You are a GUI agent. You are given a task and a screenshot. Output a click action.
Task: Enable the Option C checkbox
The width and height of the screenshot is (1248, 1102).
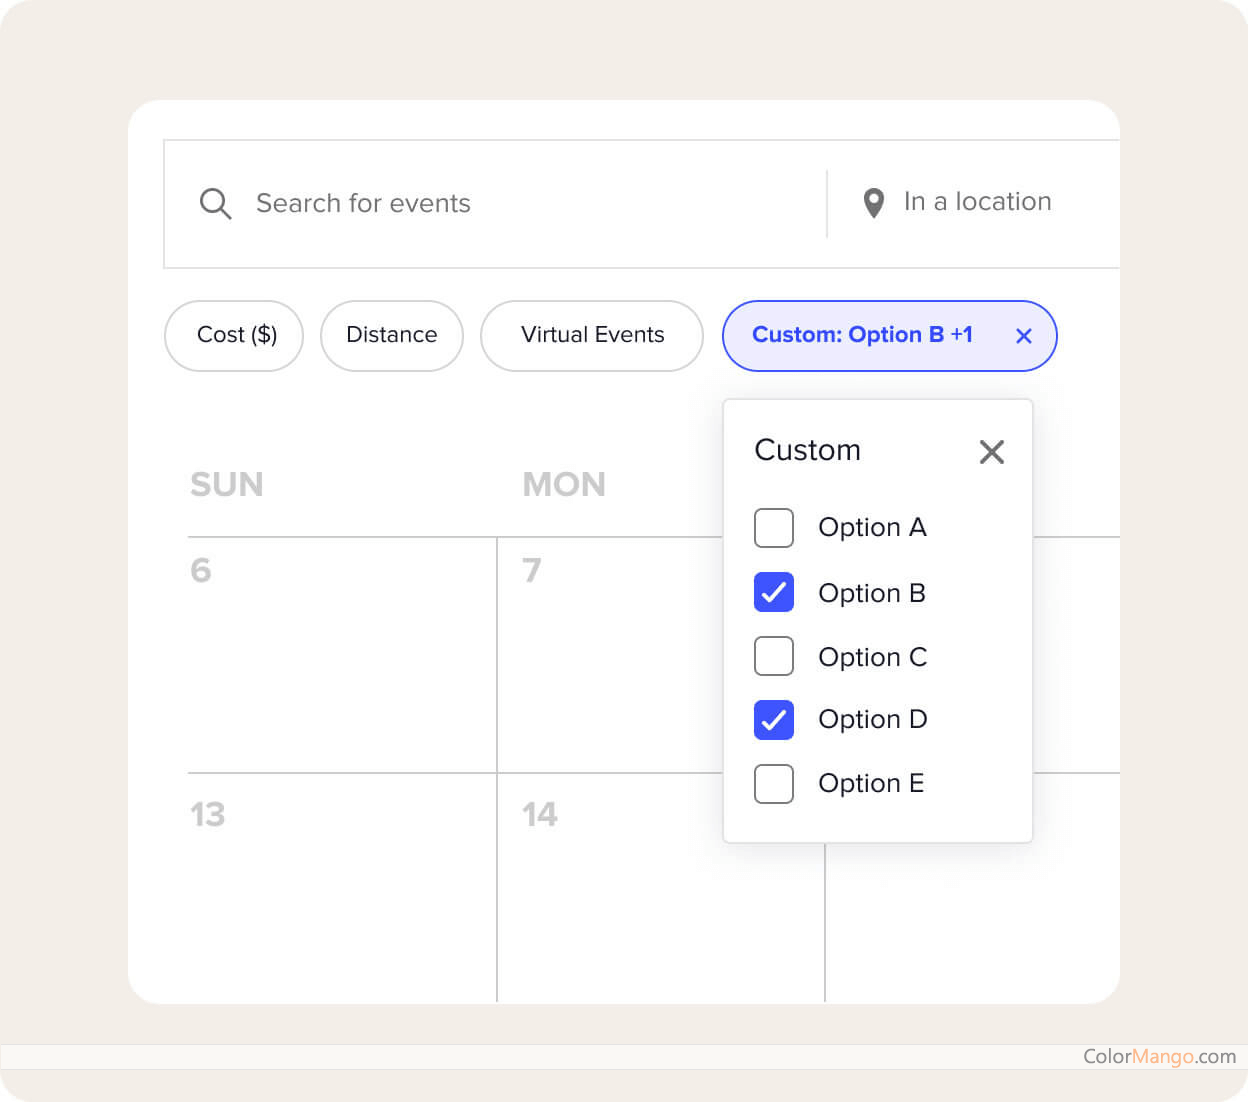point(773,656)
